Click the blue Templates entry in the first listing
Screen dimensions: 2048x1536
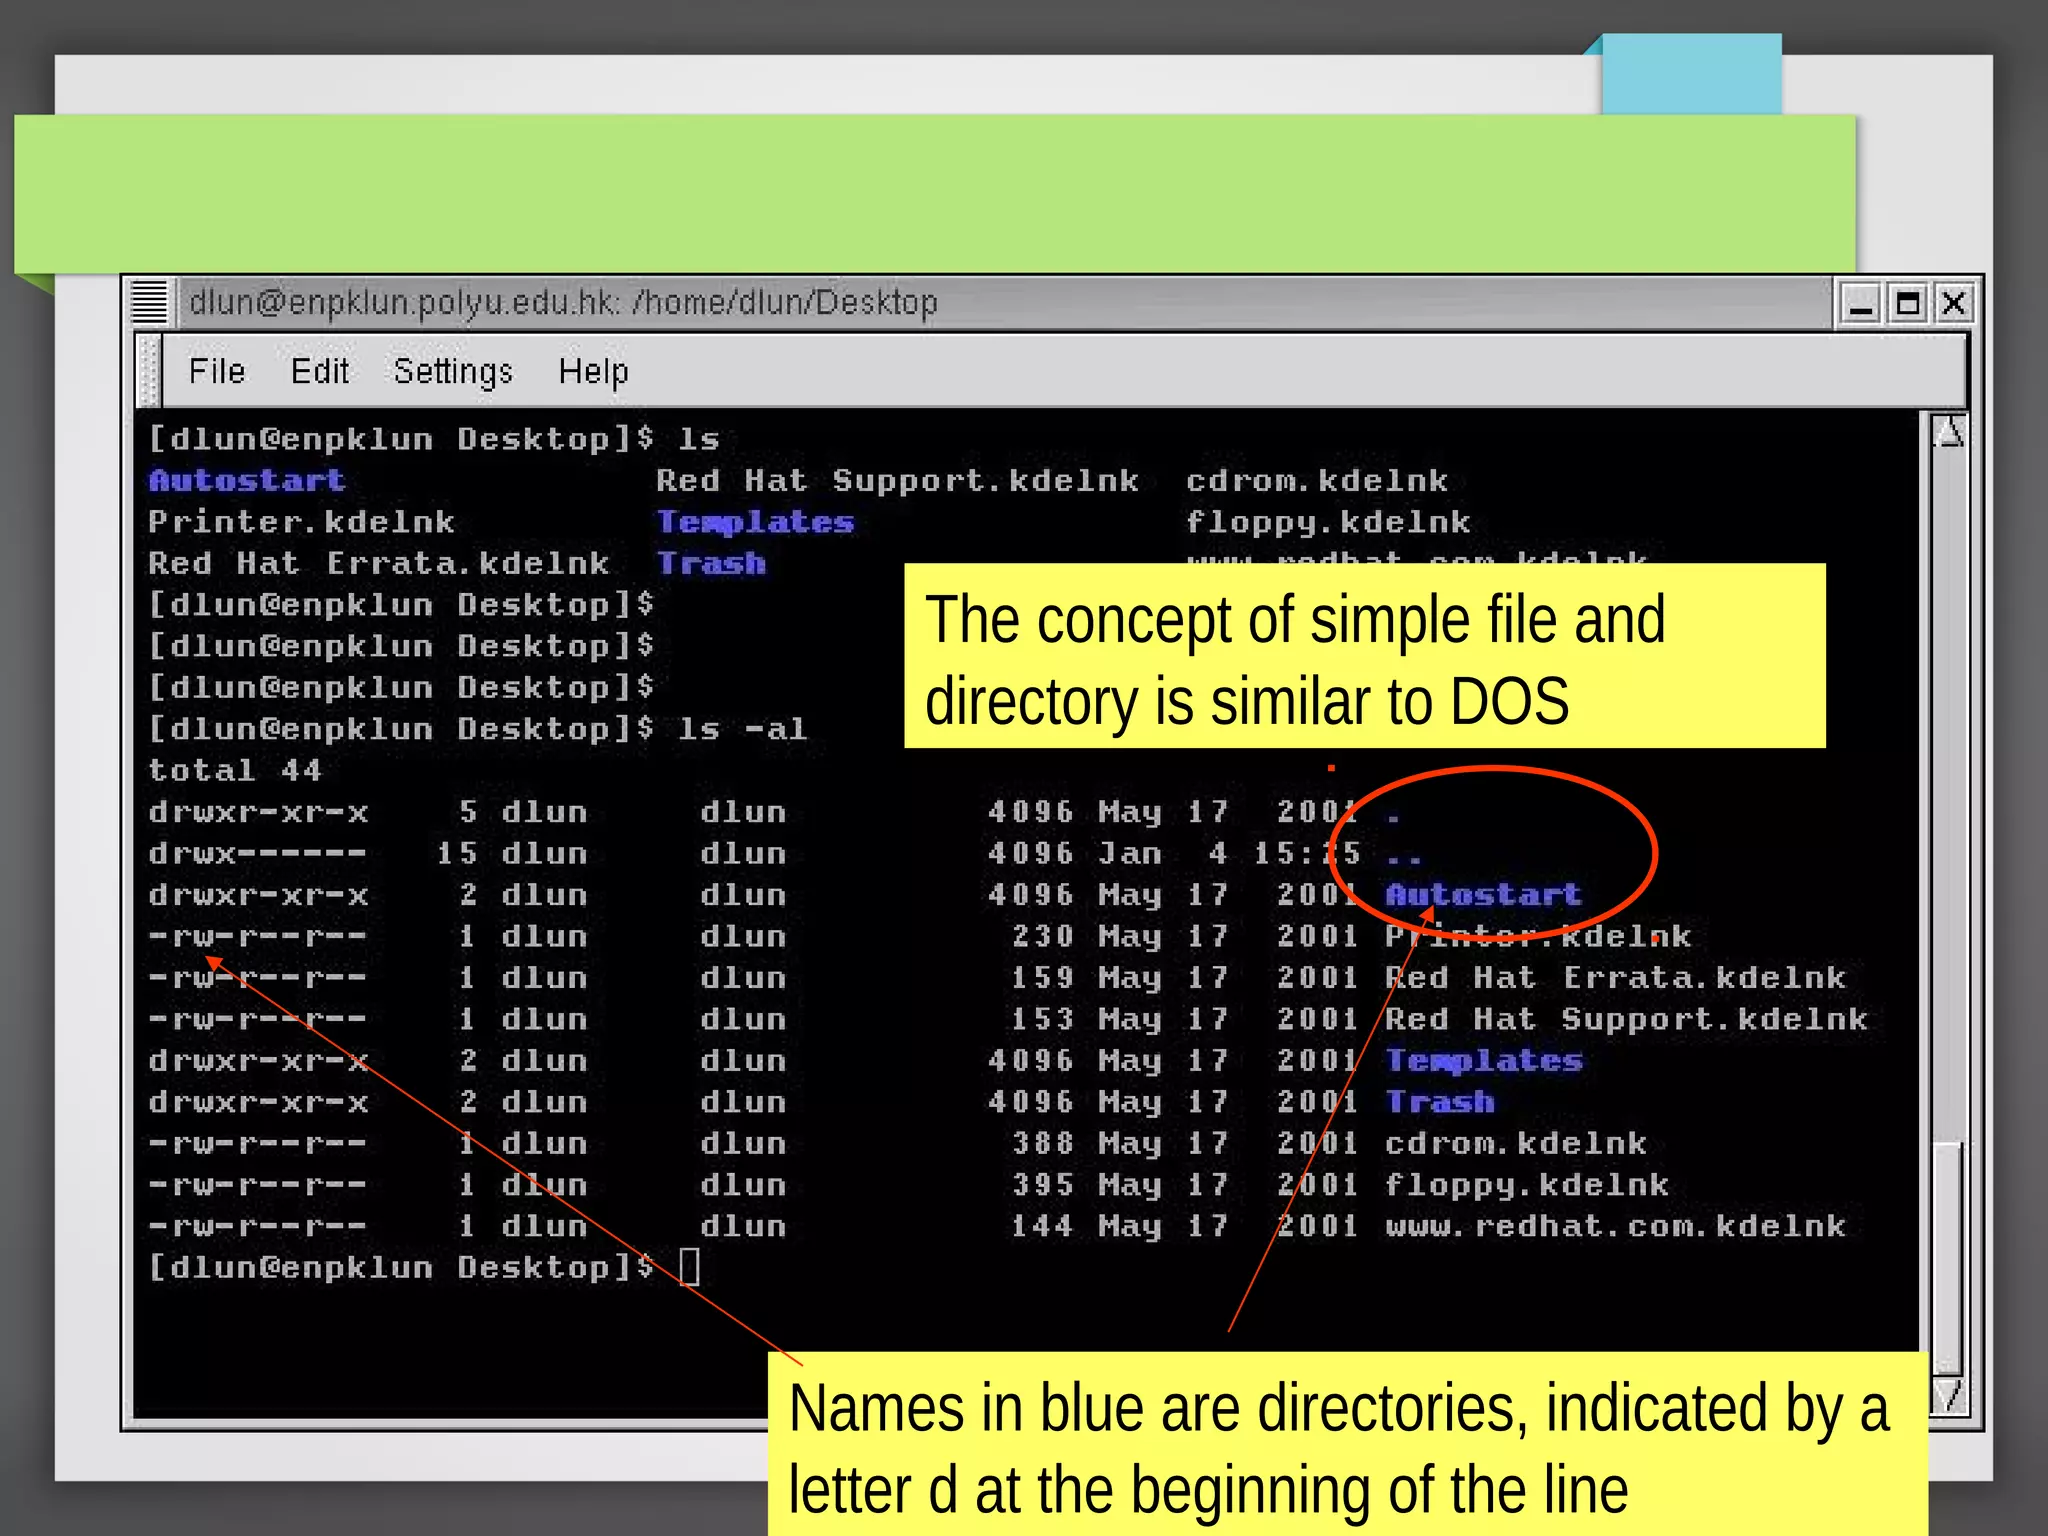[x=755, y=522]
